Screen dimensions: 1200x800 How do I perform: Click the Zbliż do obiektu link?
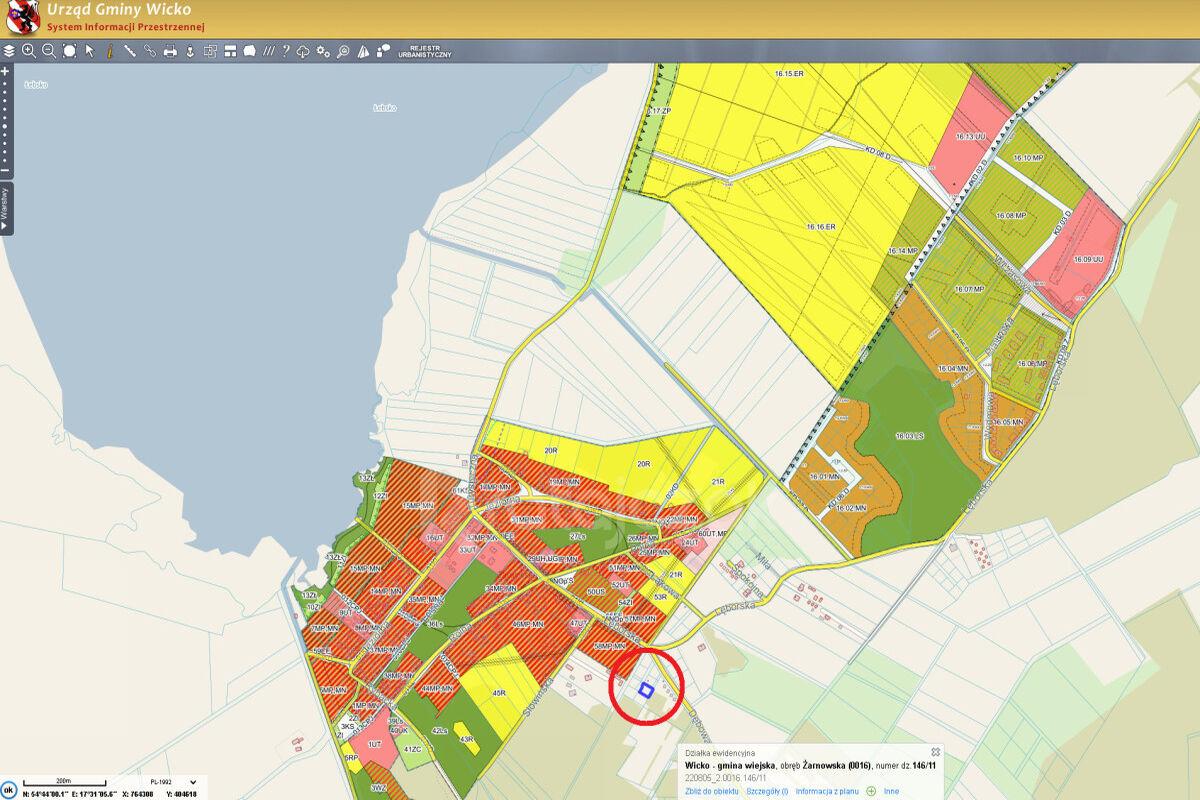711,791
